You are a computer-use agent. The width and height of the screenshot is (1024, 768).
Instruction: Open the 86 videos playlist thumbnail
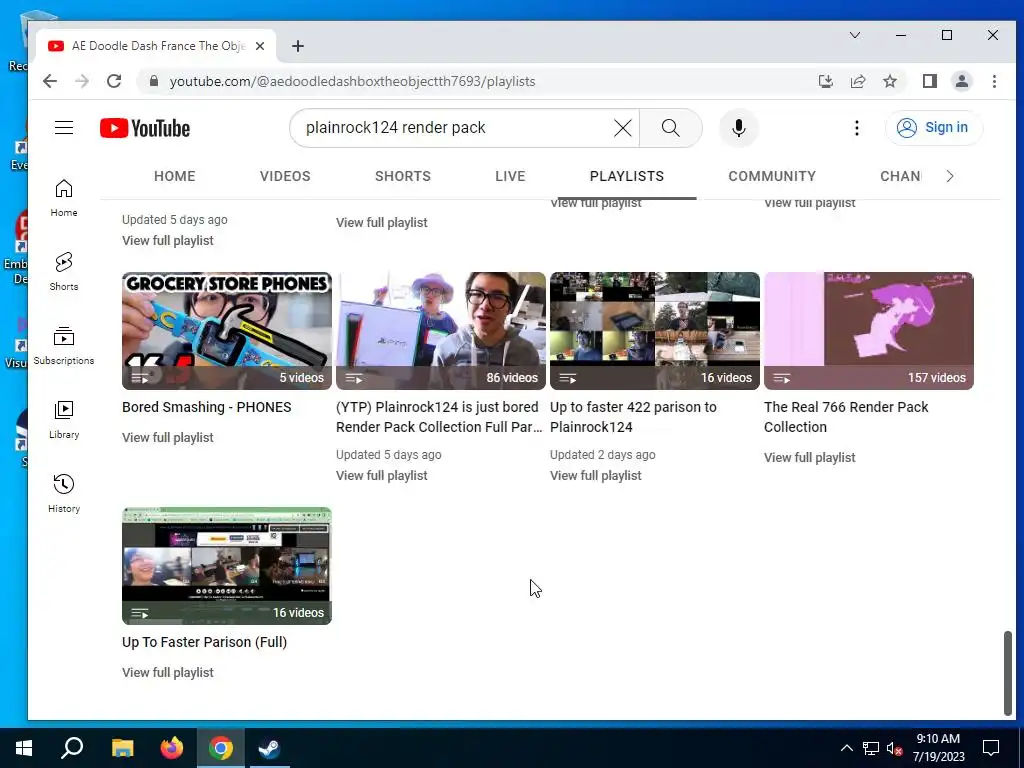pos(441,331)
